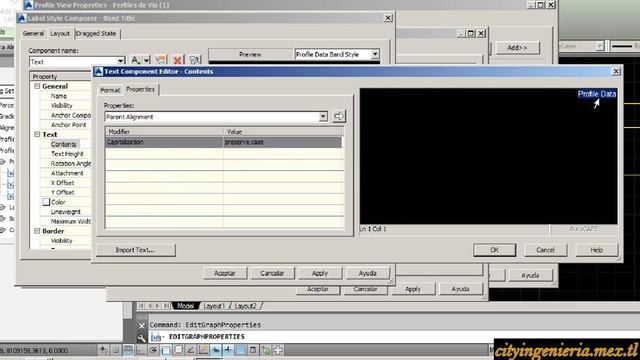The height and width of the screenshot is (360, 640).
Task: Toggle Ortho Mode in status bar
Action: (141, 350)
